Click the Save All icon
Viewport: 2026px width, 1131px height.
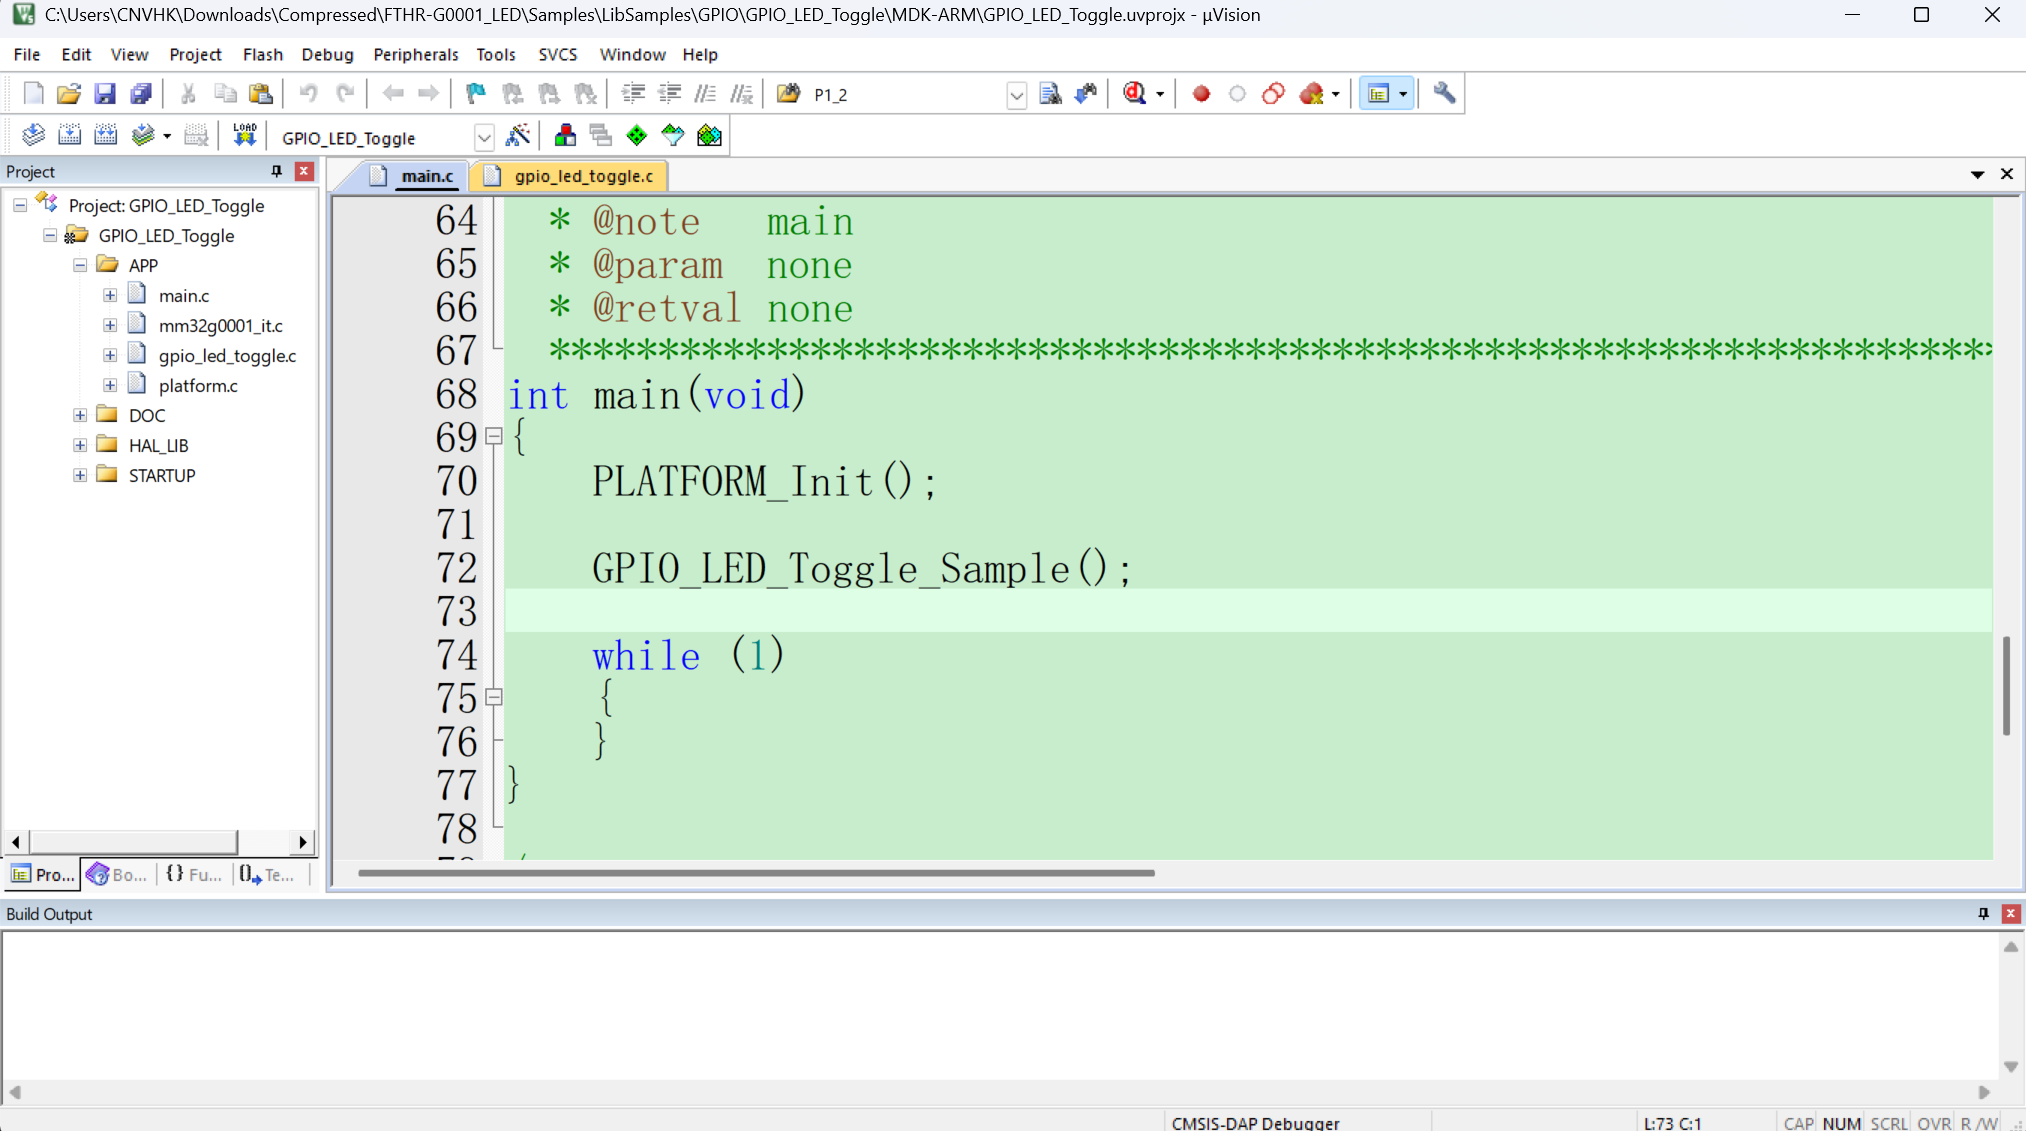(141, 94)
